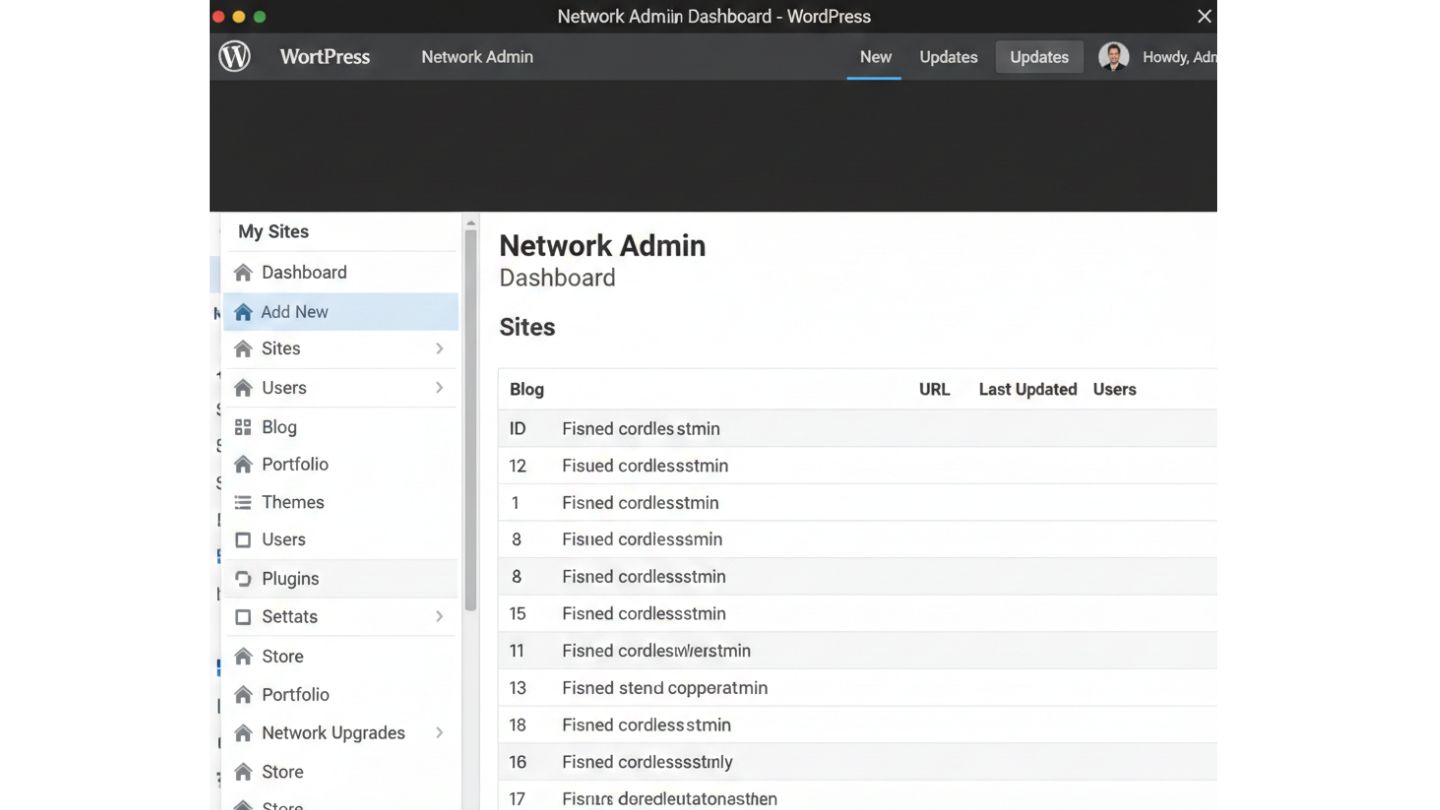Click the Store icon in the sidebar
This screenshot has height=810, width=1440.
click(243, 656)
